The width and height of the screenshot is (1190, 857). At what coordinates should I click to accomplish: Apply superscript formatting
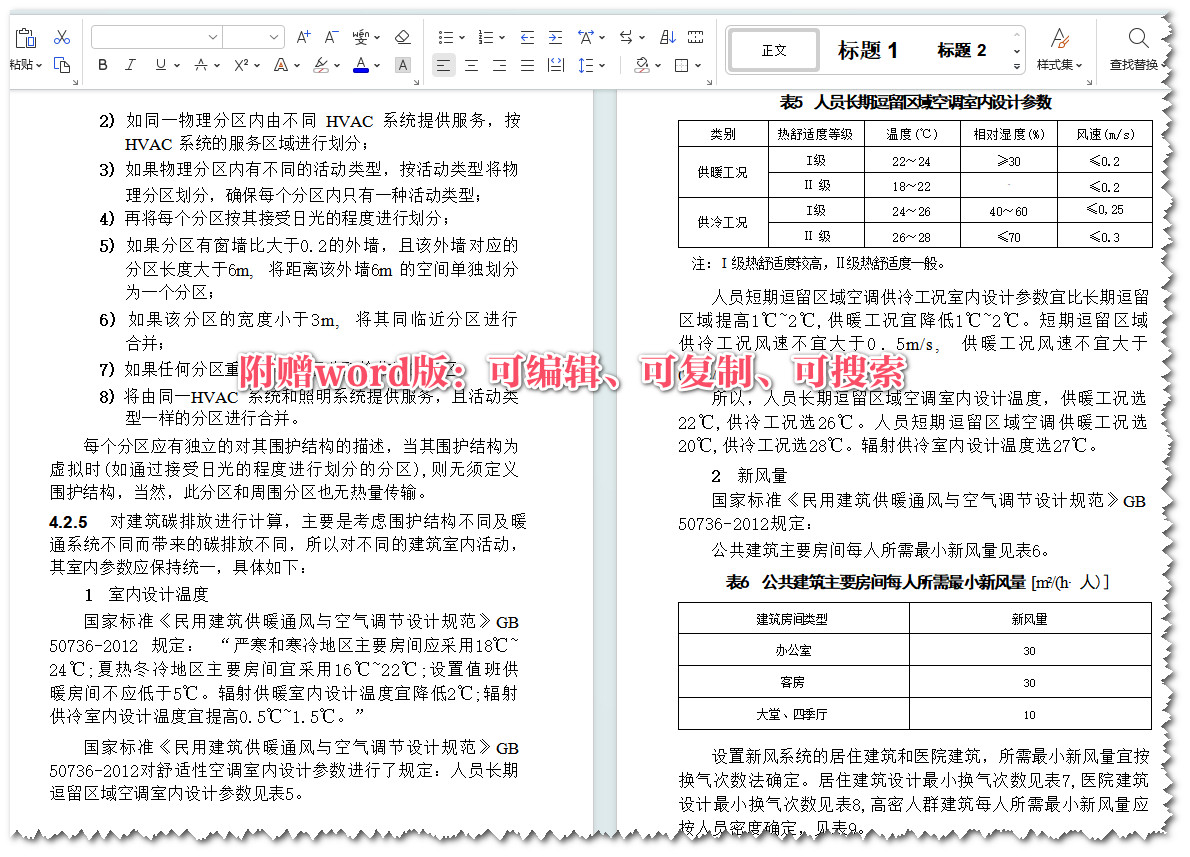(240, 62)
